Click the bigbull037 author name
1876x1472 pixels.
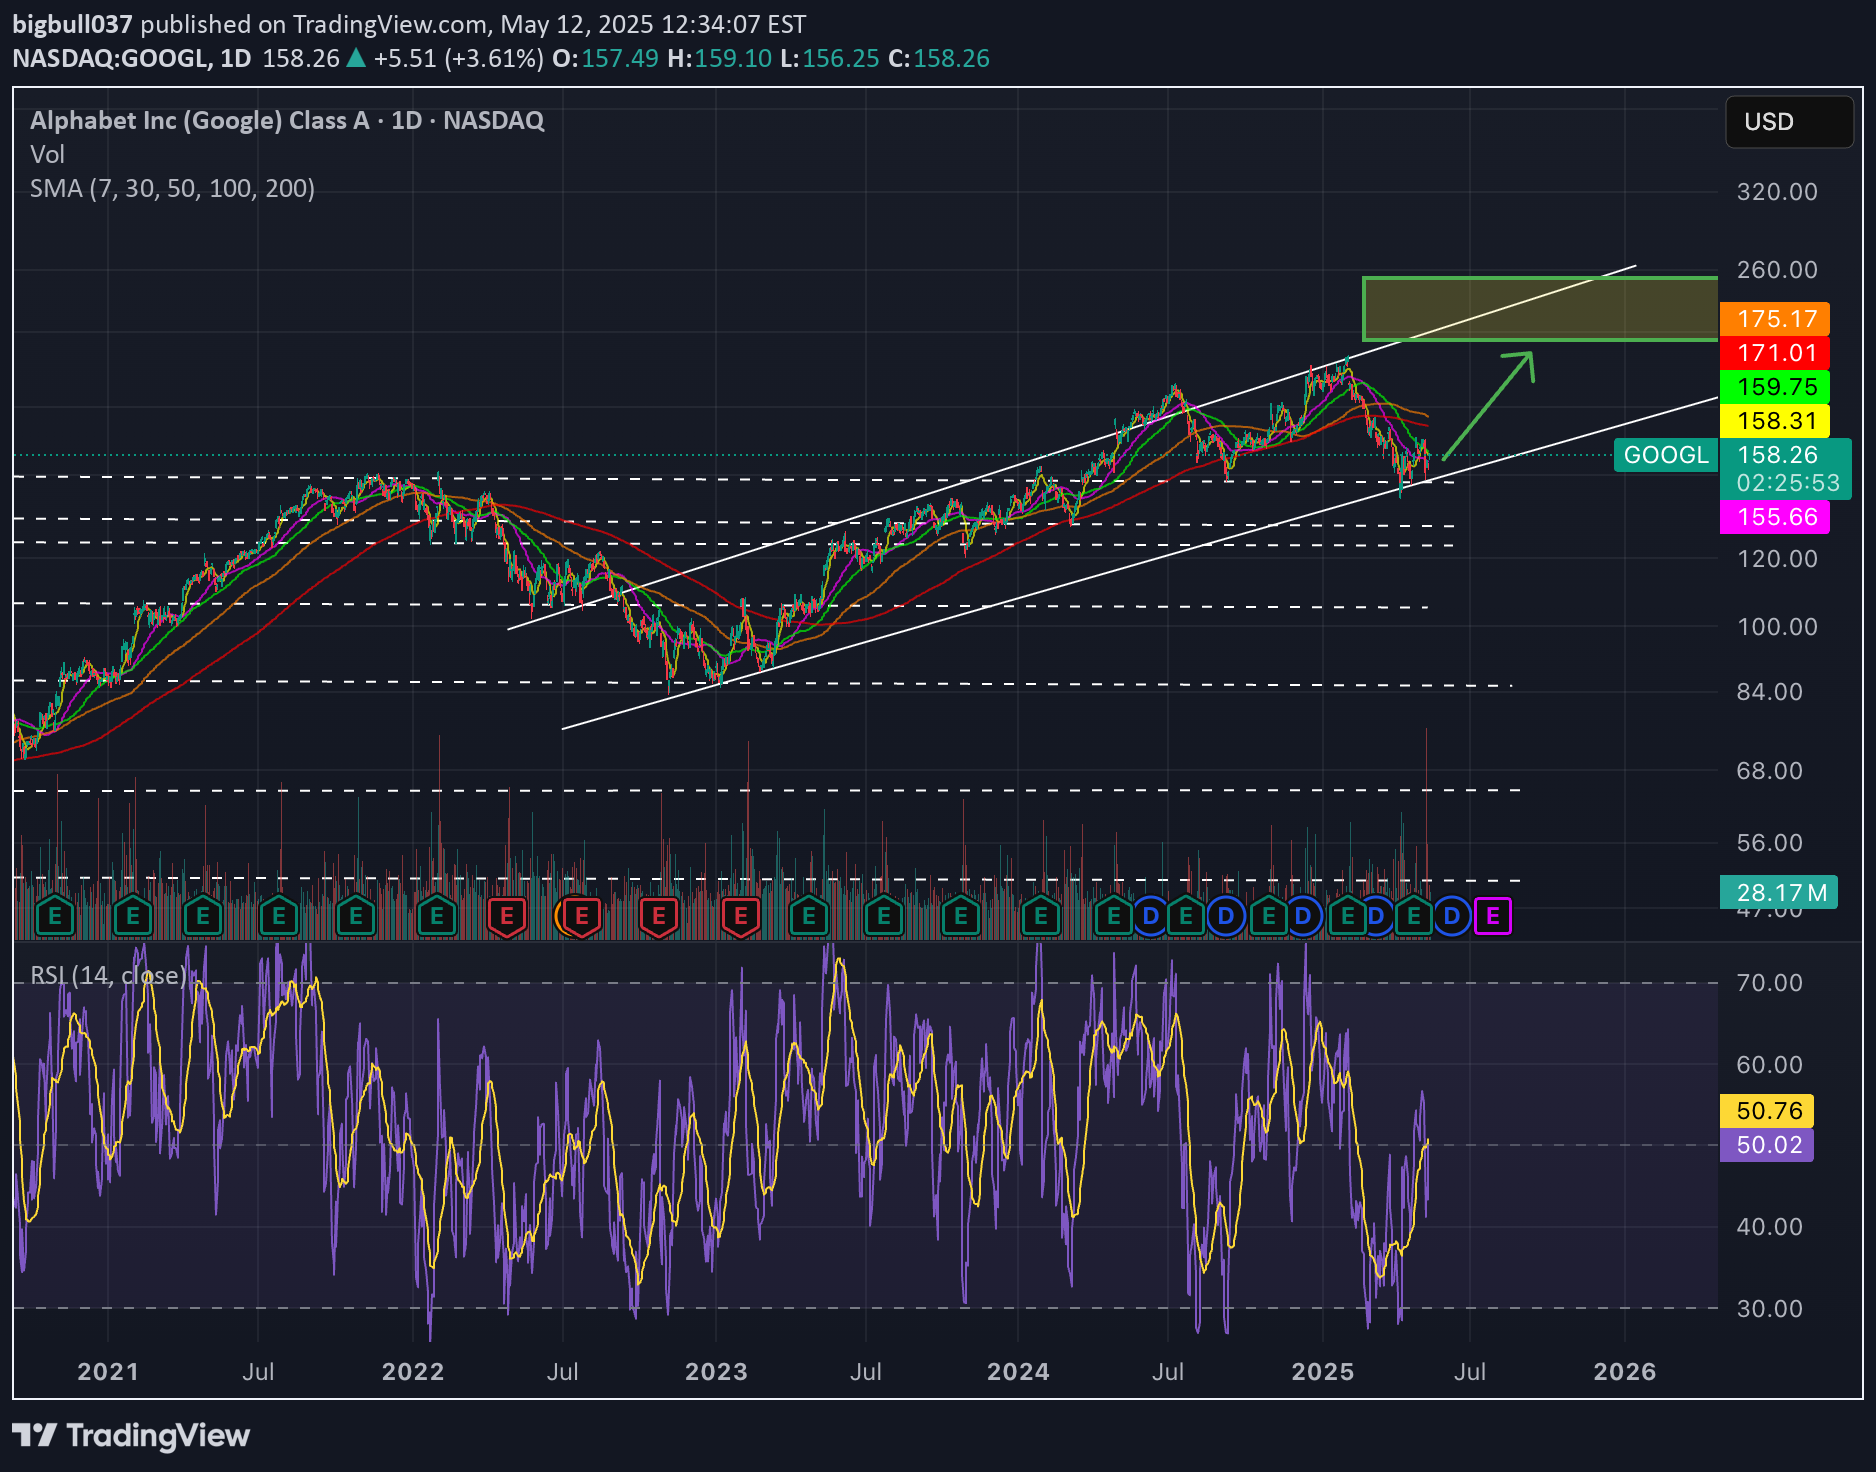pos(72,24)
